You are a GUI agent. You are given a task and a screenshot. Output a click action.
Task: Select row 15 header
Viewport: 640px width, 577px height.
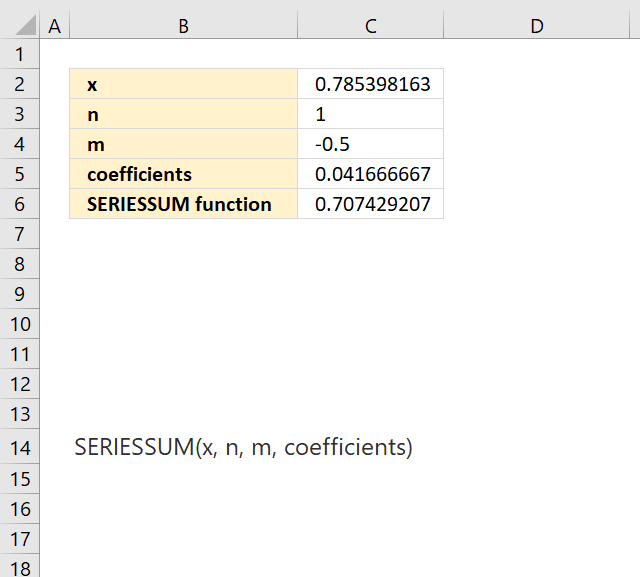20,479
